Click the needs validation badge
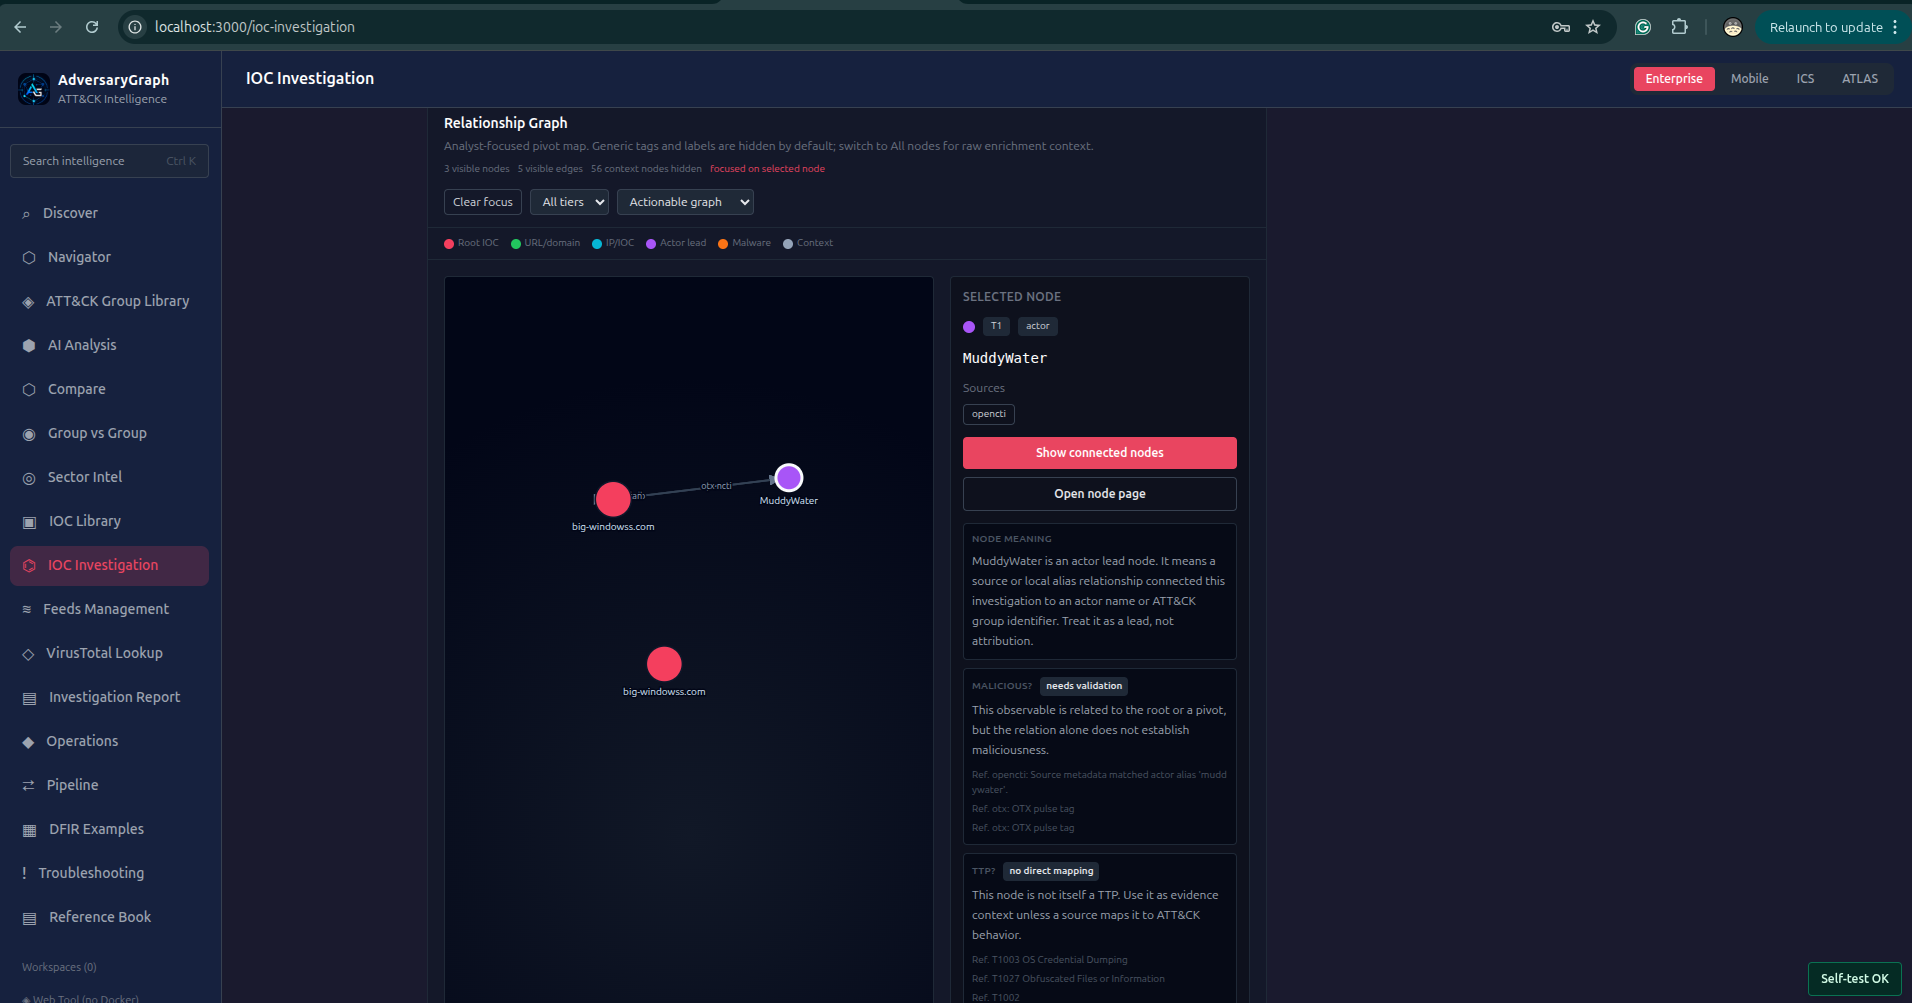This screenshot has width=1912, height=1003. coord(1084,686)
